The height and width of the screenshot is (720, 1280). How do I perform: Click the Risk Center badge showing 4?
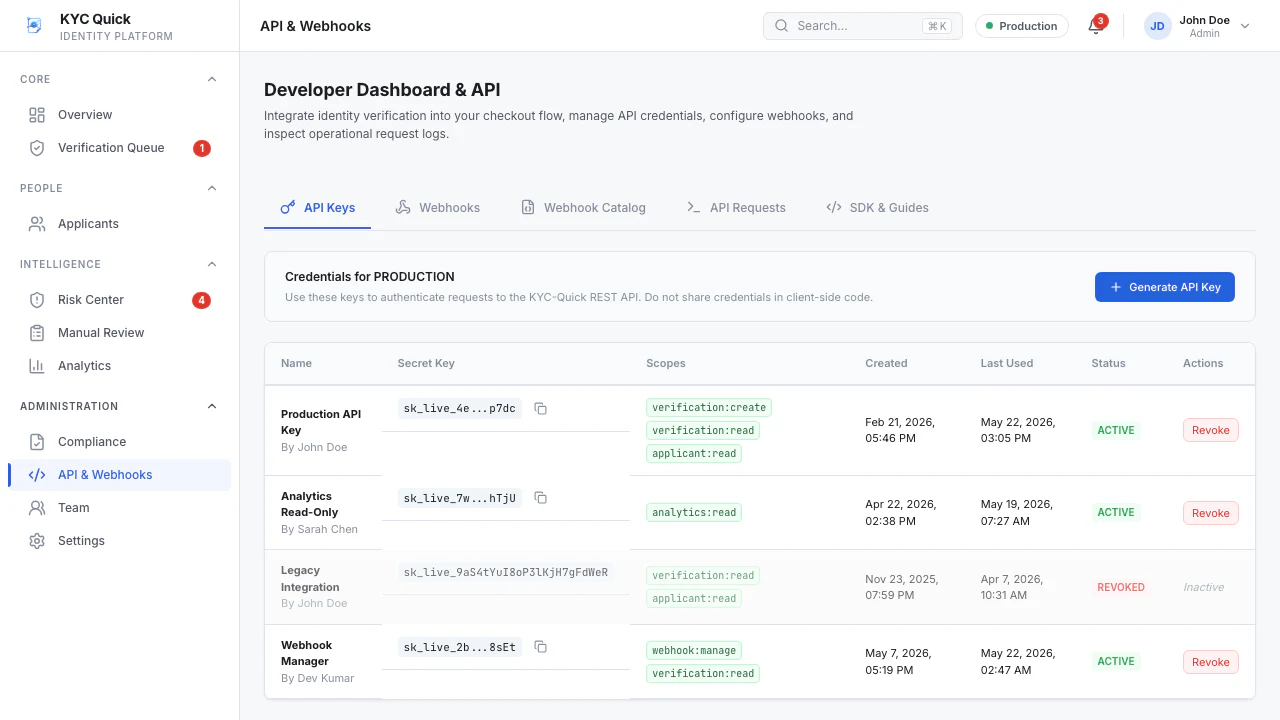point(202,300)
